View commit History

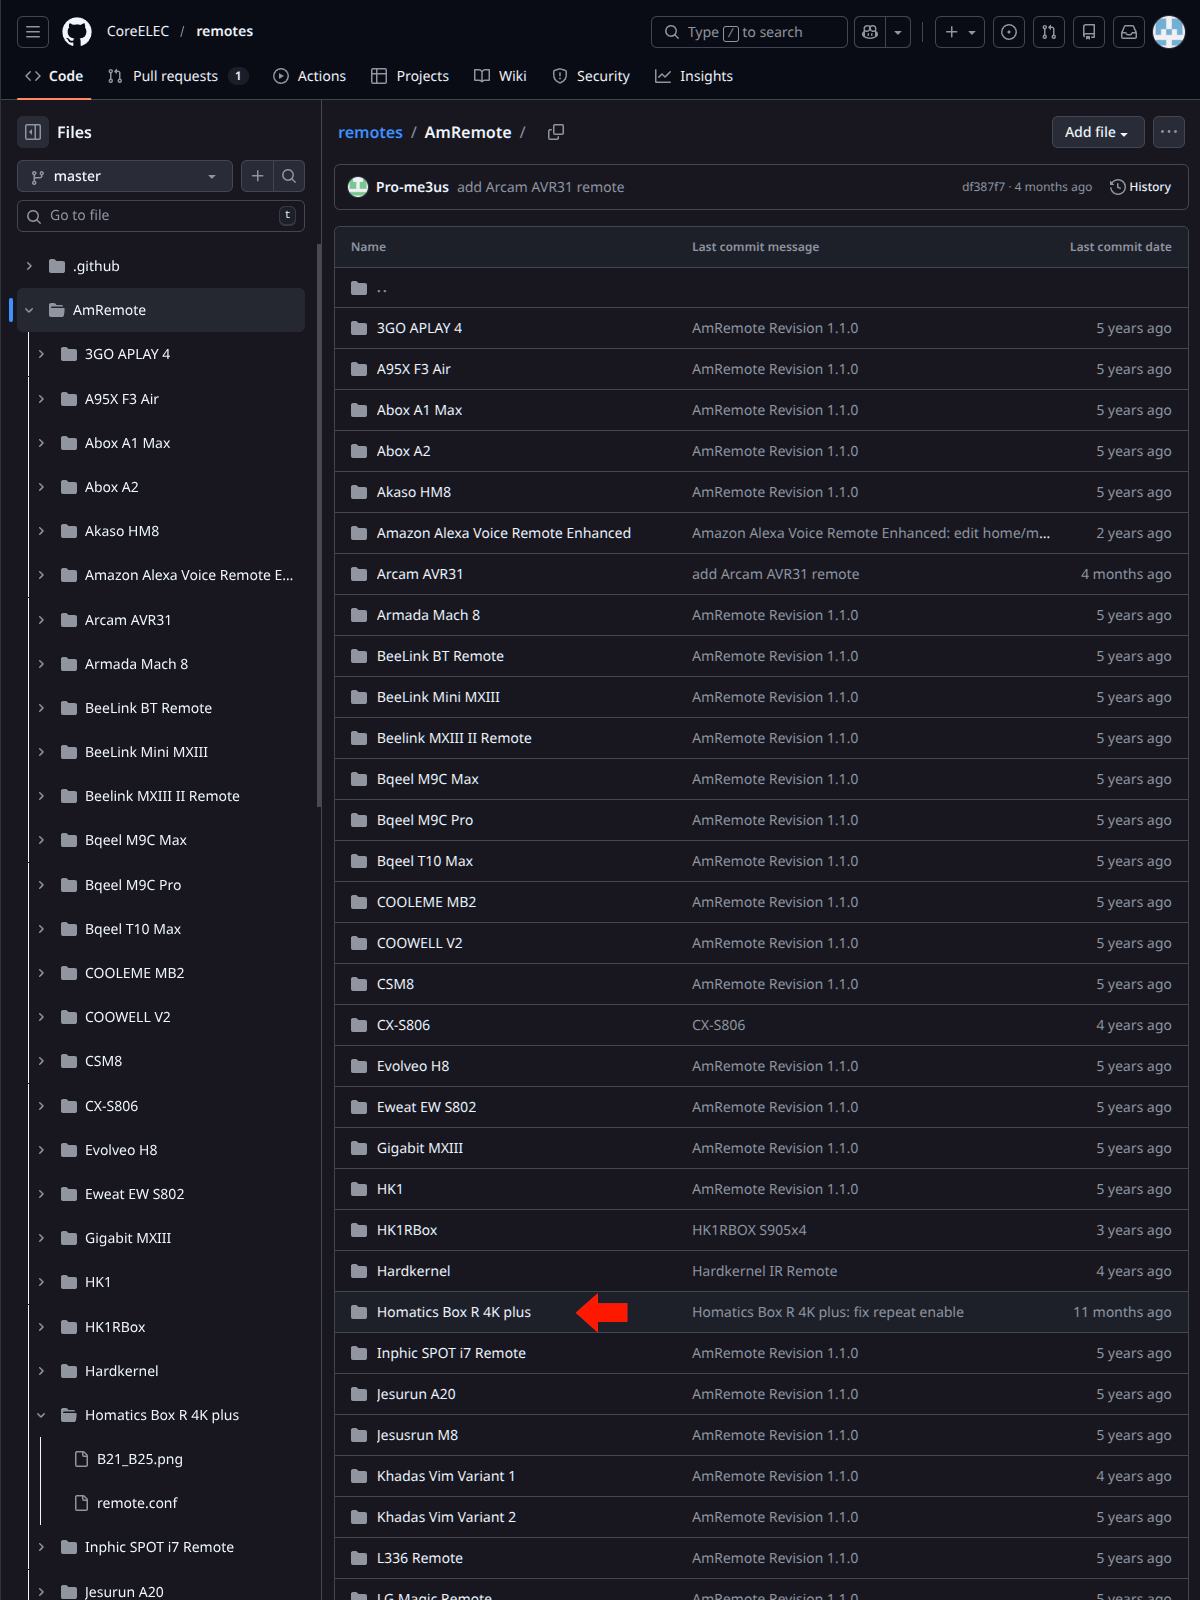click(1141, 187)
